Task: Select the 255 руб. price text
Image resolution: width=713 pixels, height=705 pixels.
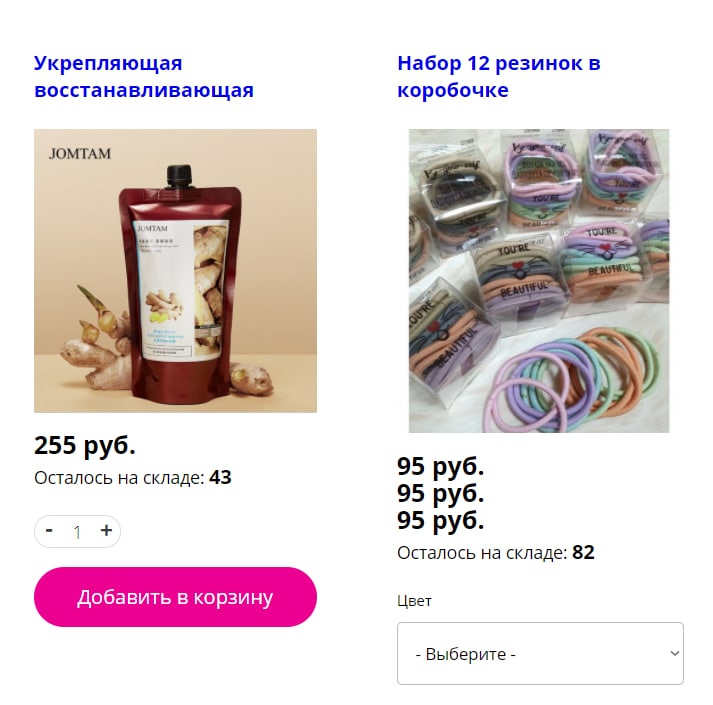Action: (x=85, y=445)
